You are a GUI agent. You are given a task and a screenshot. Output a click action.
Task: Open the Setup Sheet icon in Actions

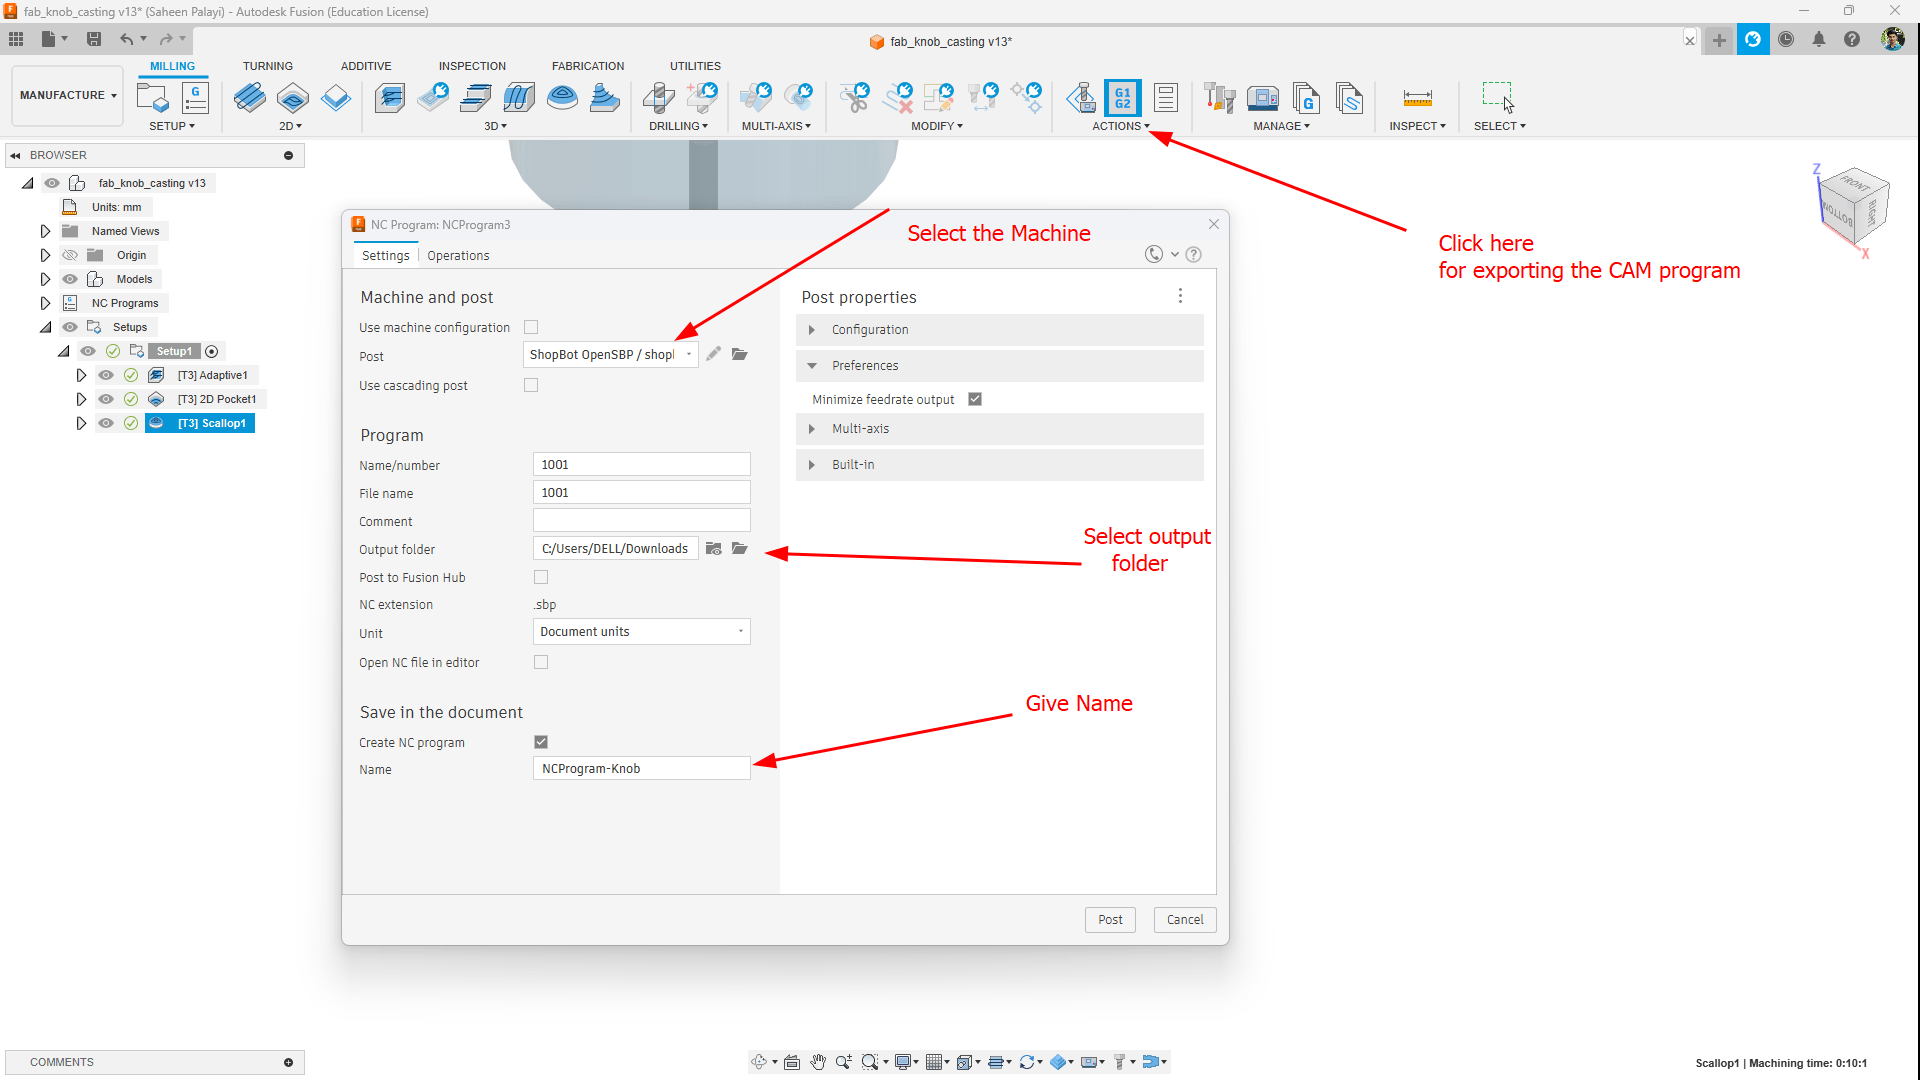pyautogui.click(x=1165, y=97)
